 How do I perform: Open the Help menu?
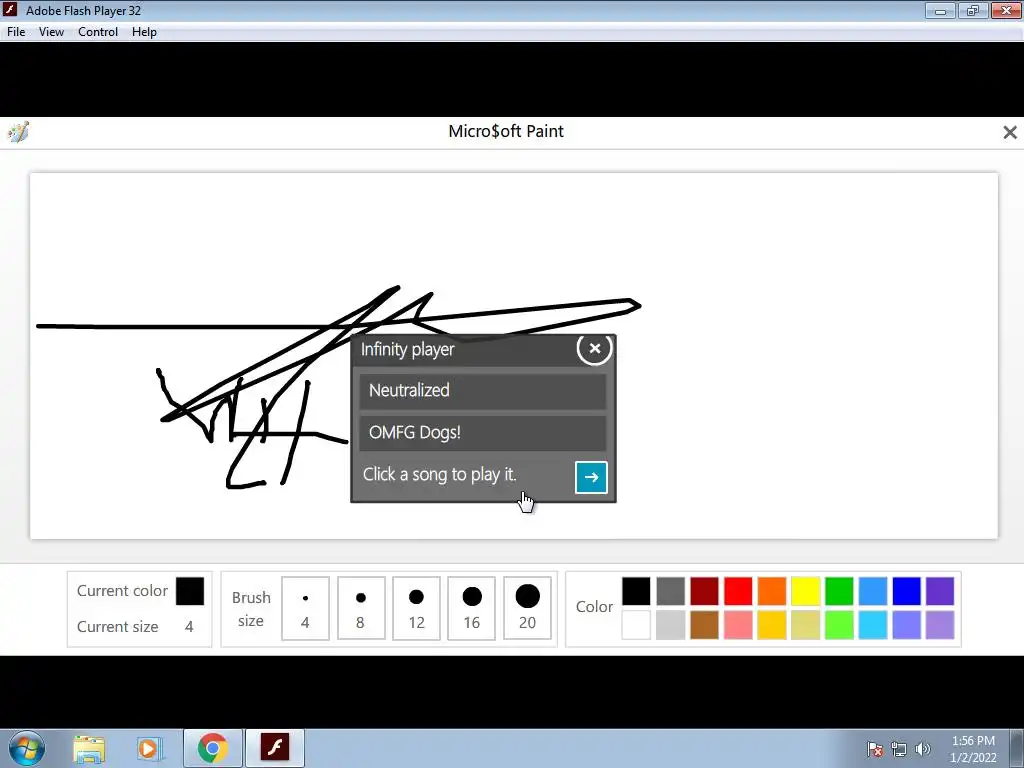(x=144, y=32)
